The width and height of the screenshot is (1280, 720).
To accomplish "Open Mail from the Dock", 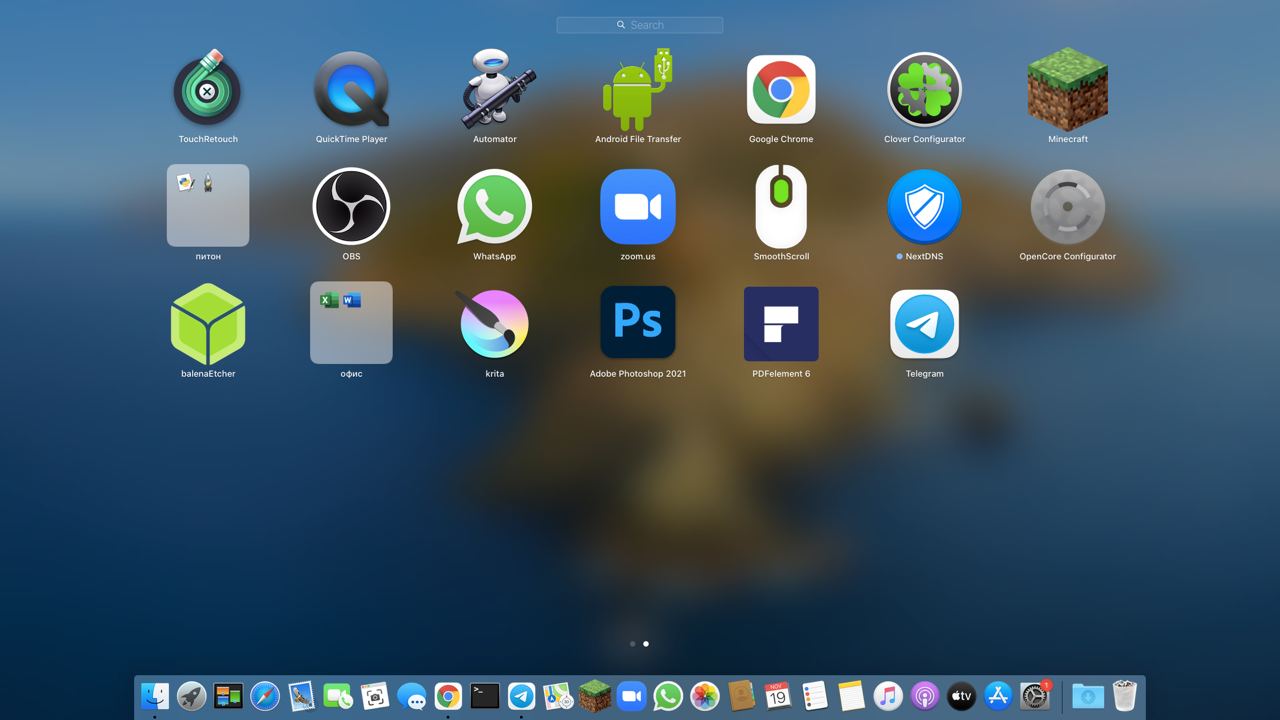I will click(302, 696).
